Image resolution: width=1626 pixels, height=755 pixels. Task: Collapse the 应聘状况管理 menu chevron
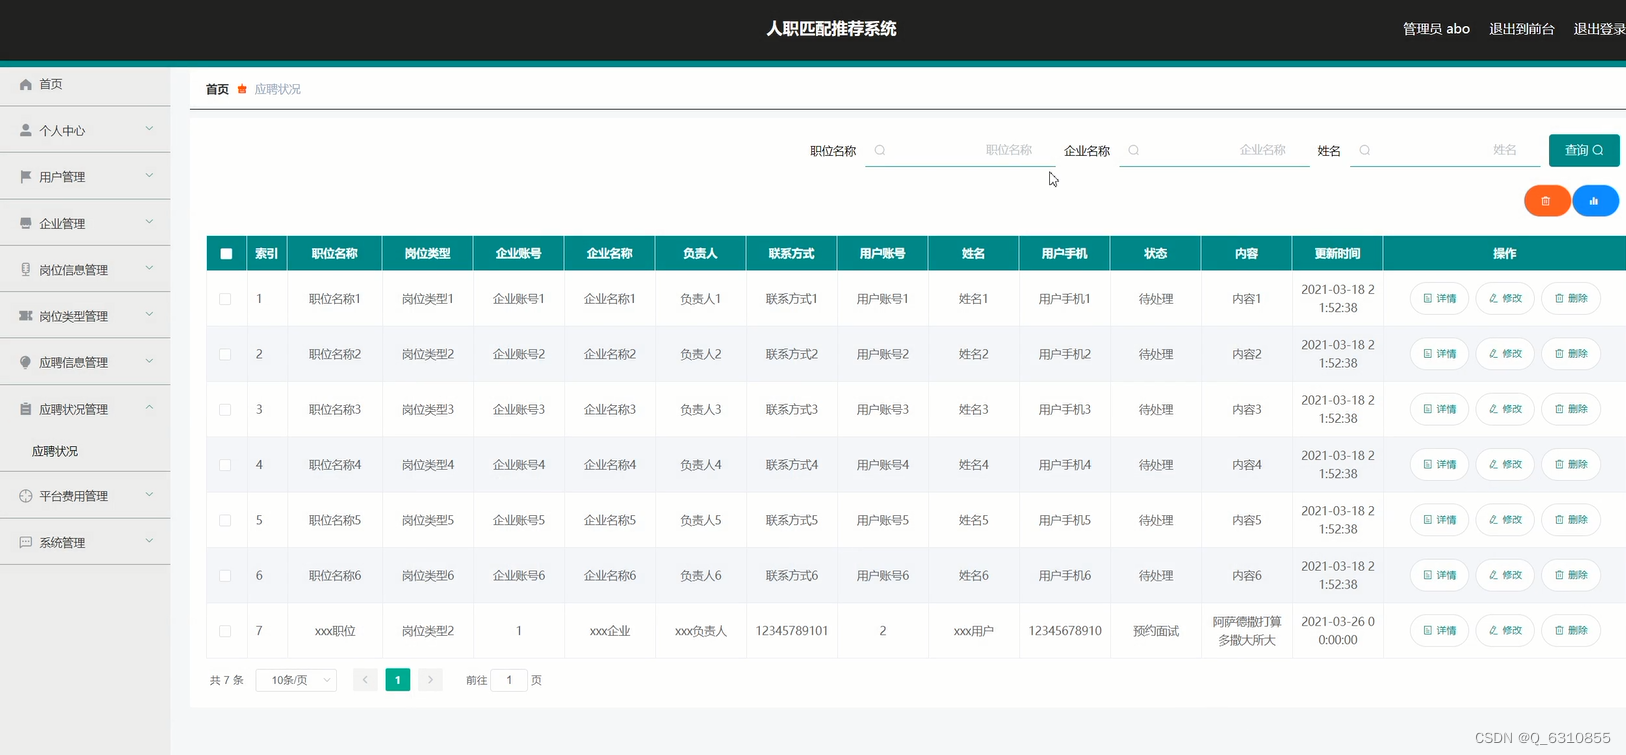point(149,407)
